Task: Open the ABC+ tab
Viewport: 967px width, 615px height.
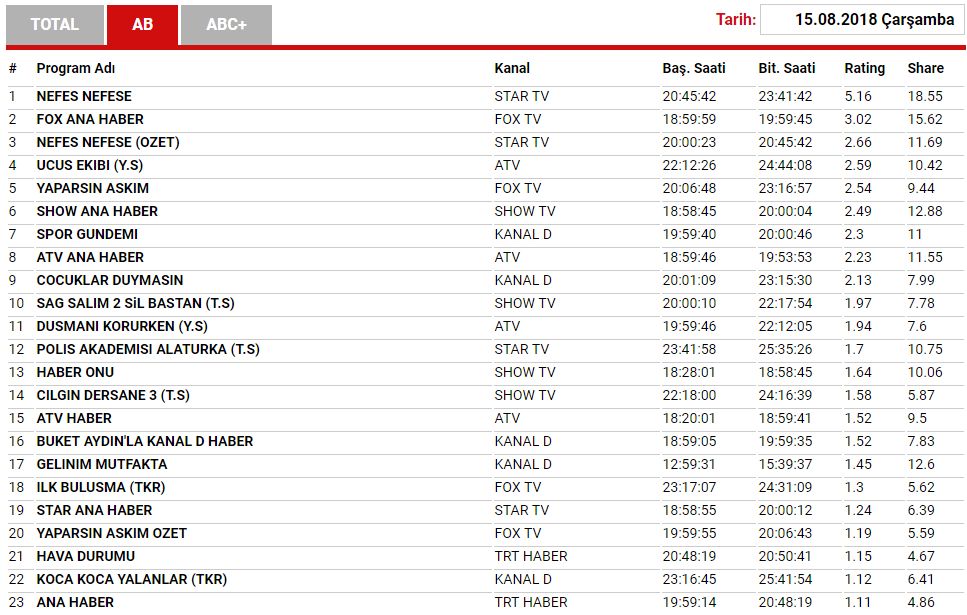Action: [226, 25]
